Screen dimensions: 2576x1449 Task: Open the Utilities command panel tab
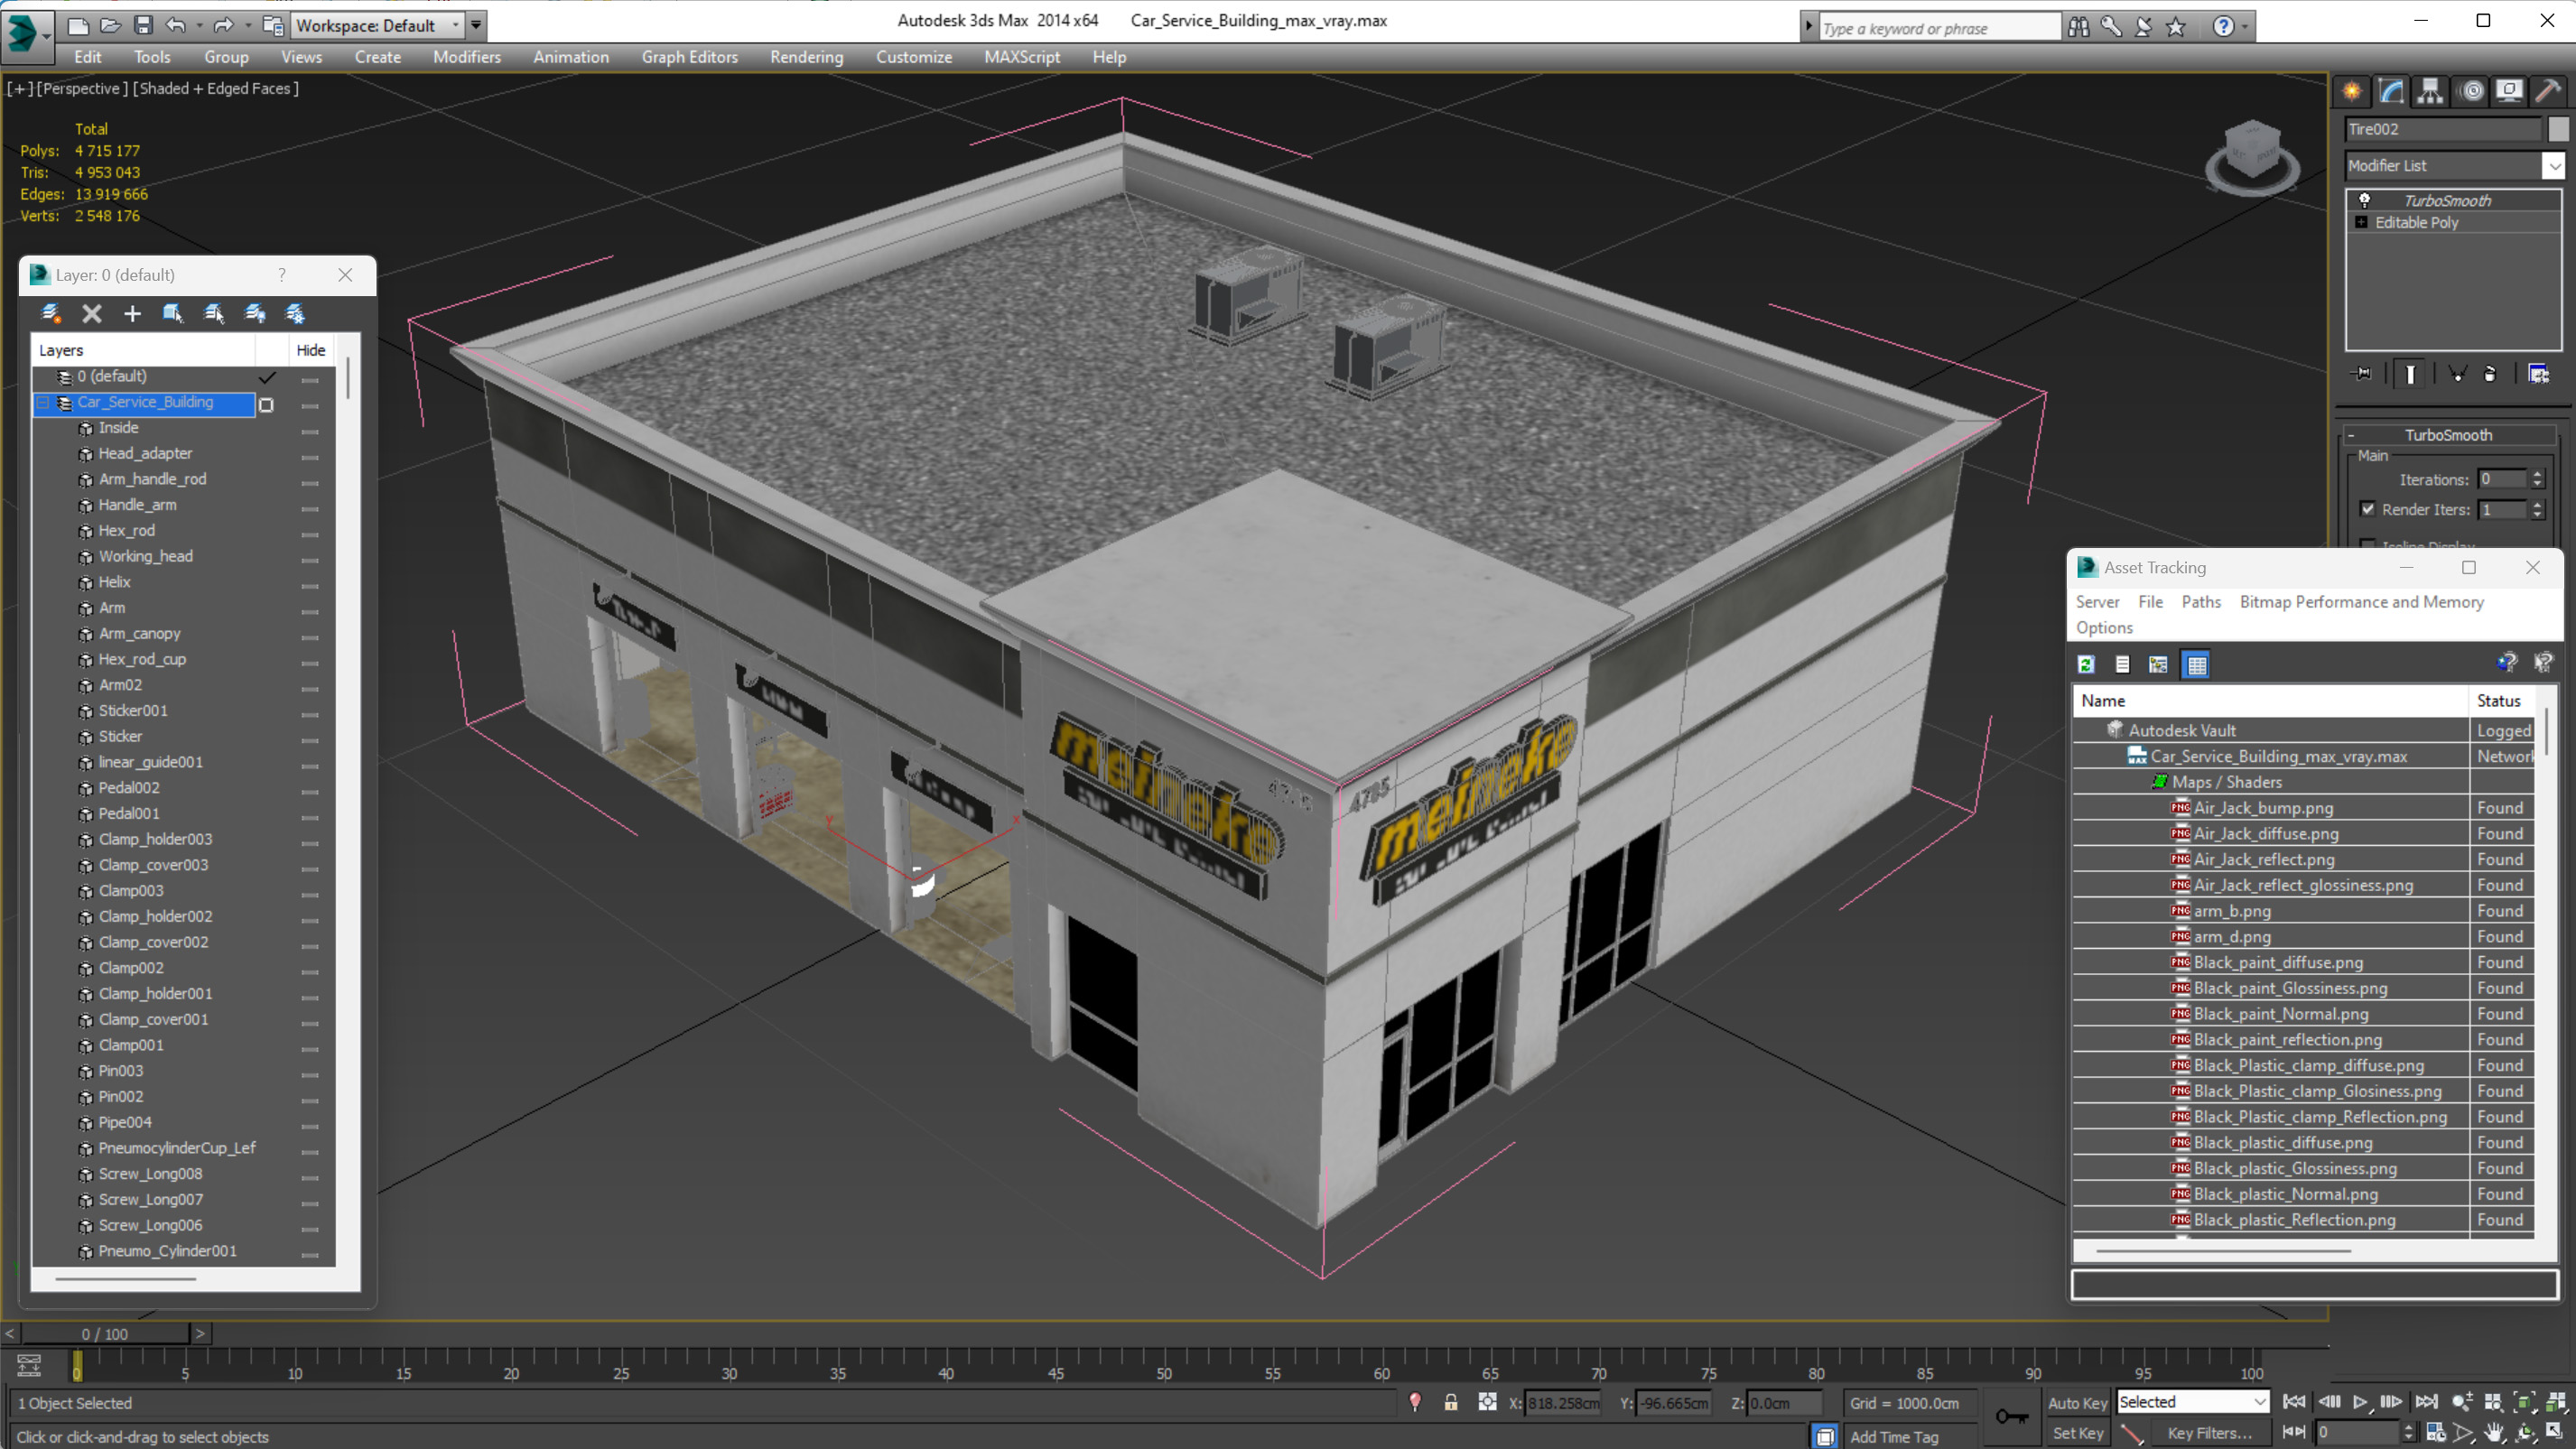(2547, 91)
